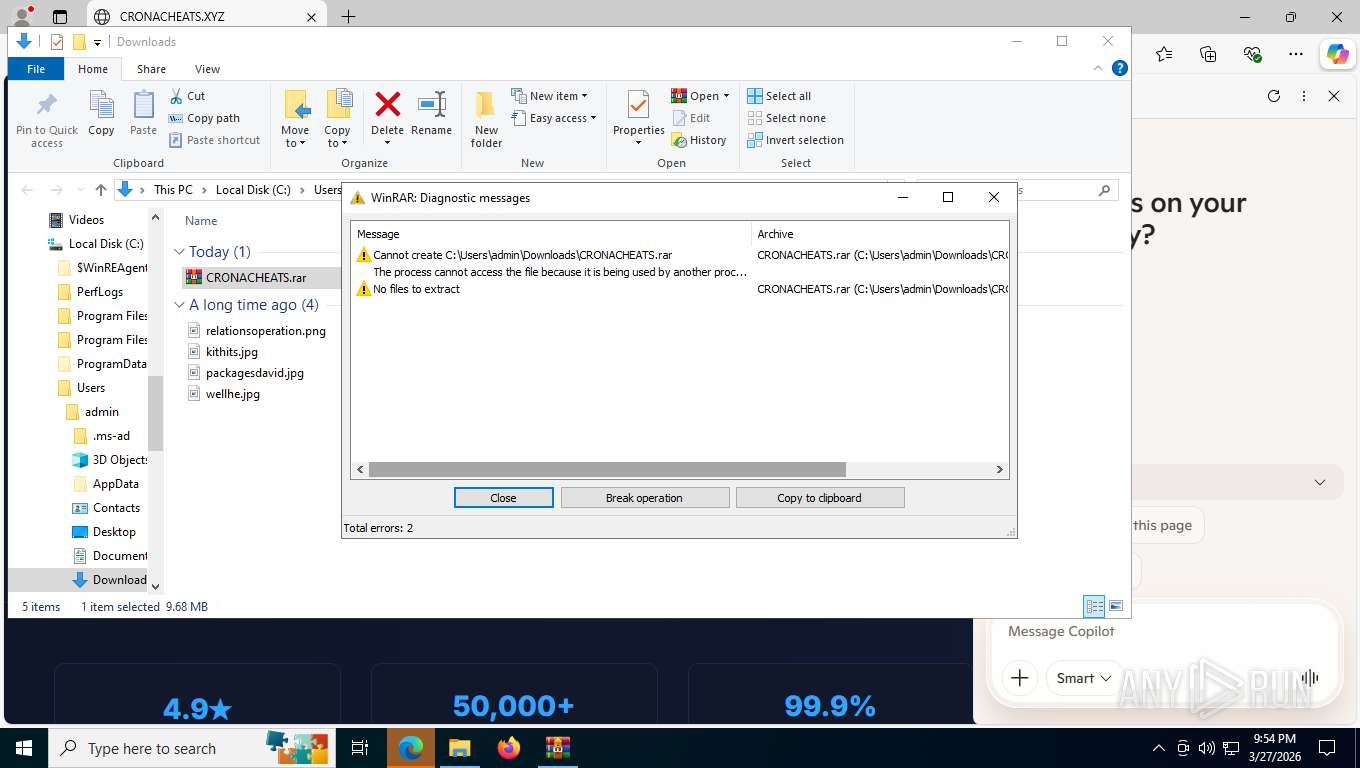Viewport: 1360px width, 768px height.
Task: Click Paste shortcut in ribbon
Action: click(x=214, y=140)
